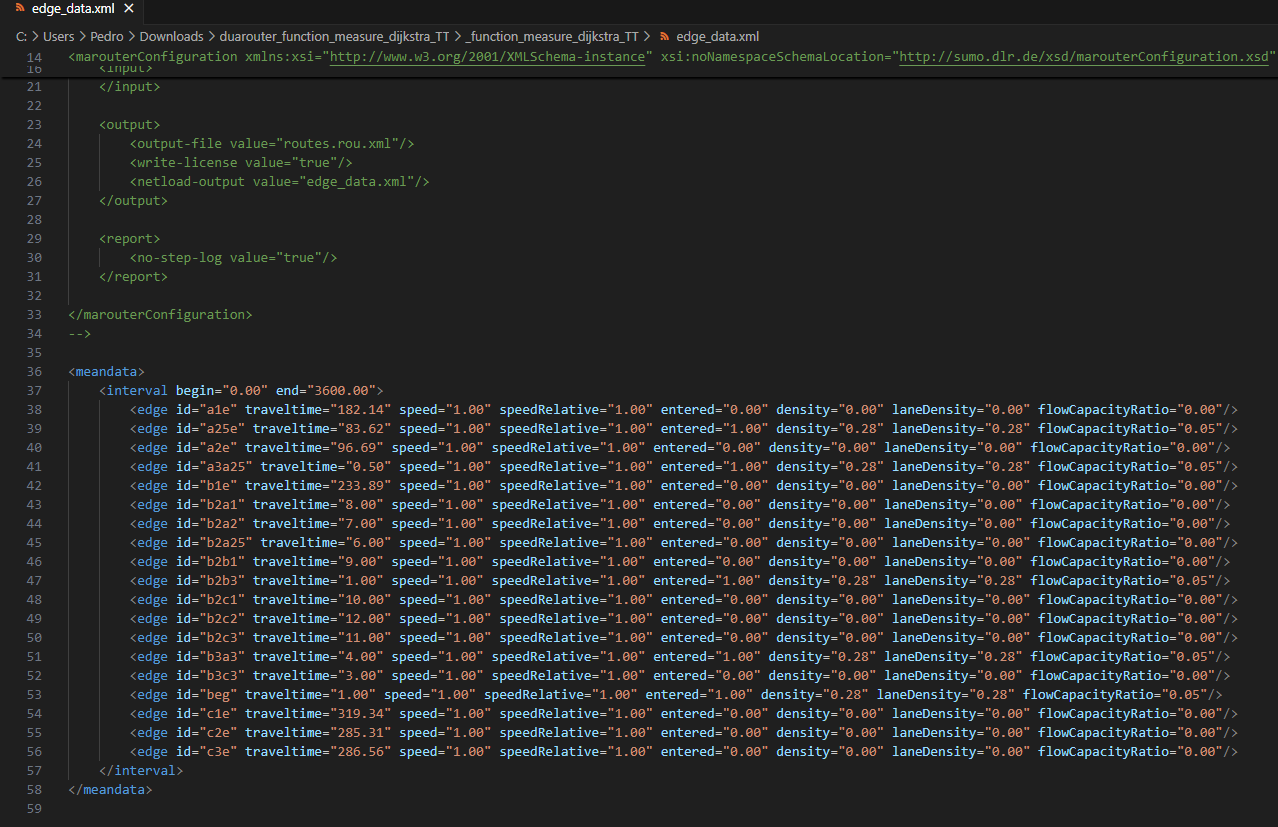Viewport: 1278px width, 827px height.
Task: Open the sumo.dlr.de marouterConfiguration.xsd link
Action: (x=1083, y=57)
